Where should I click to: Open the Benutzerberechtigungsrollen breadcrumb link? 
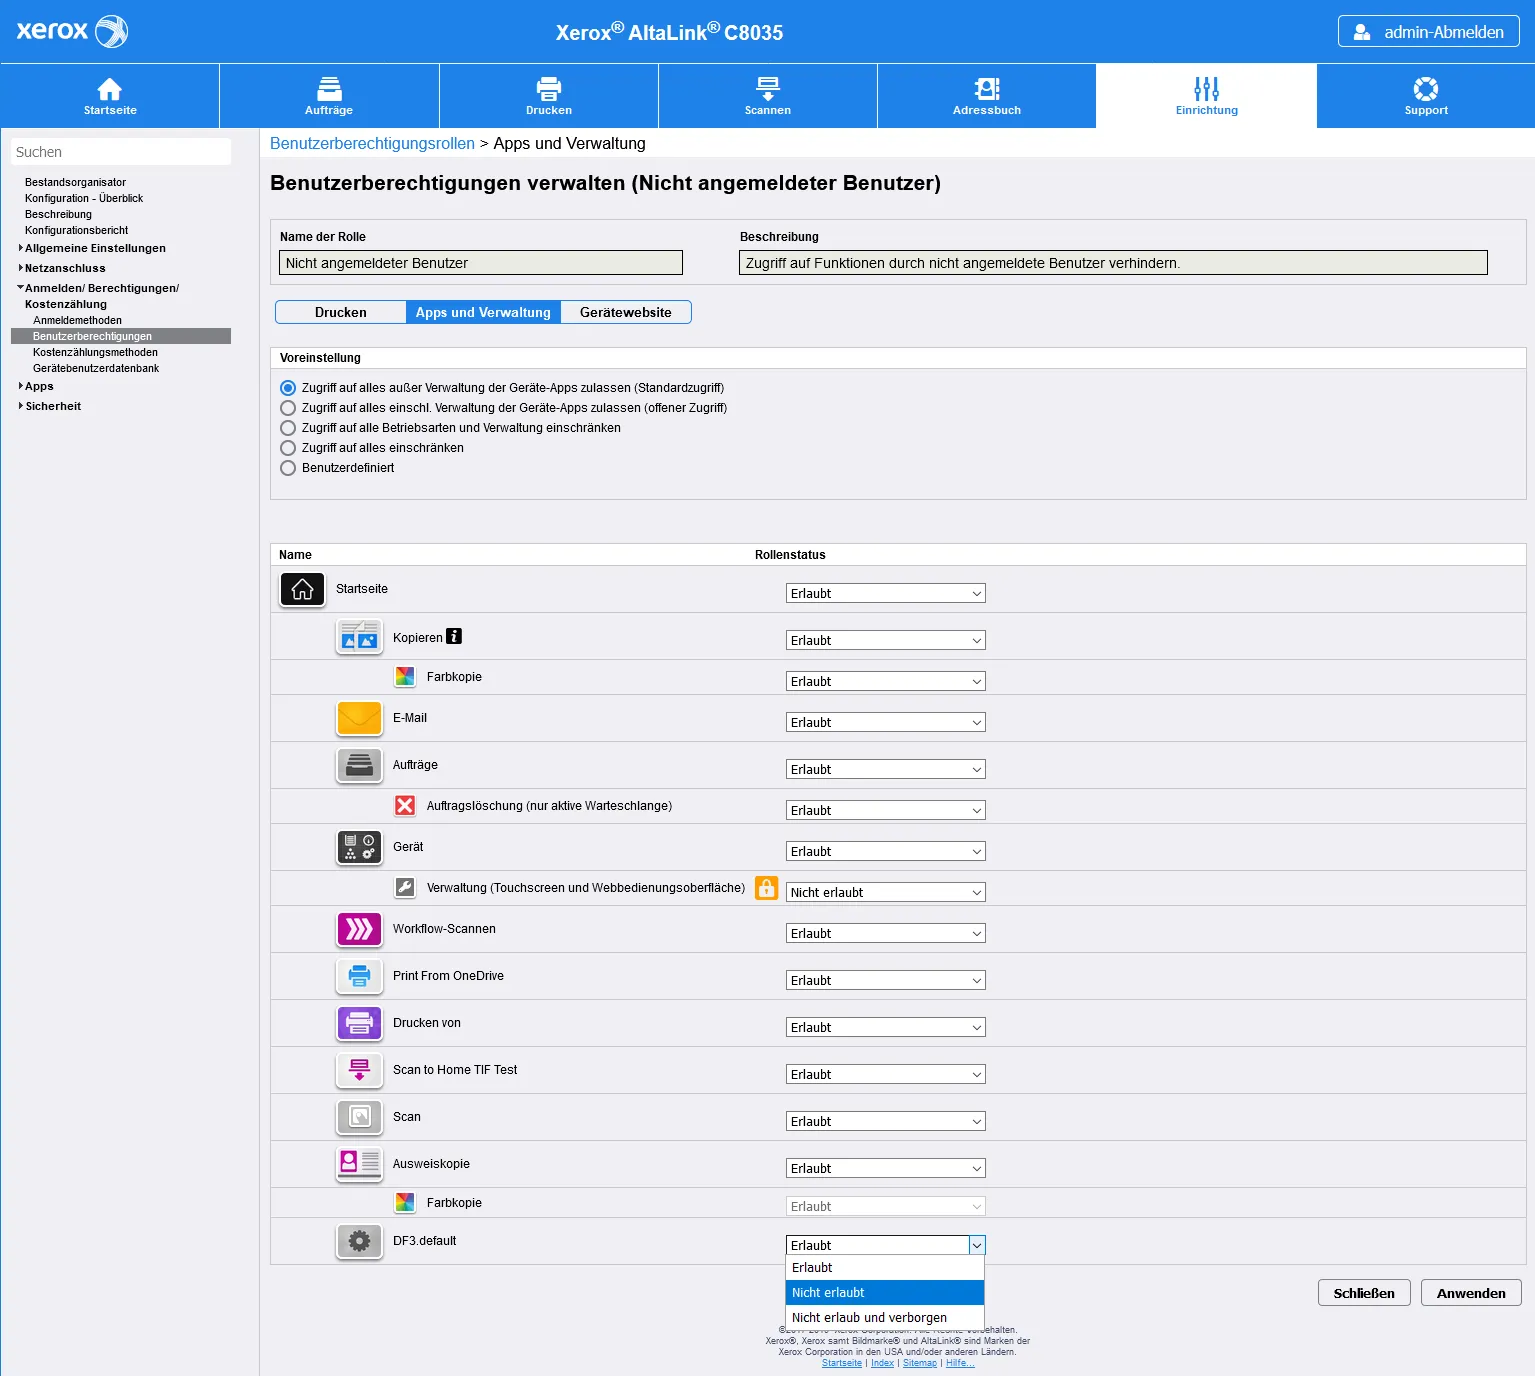(x=372, y=143)
